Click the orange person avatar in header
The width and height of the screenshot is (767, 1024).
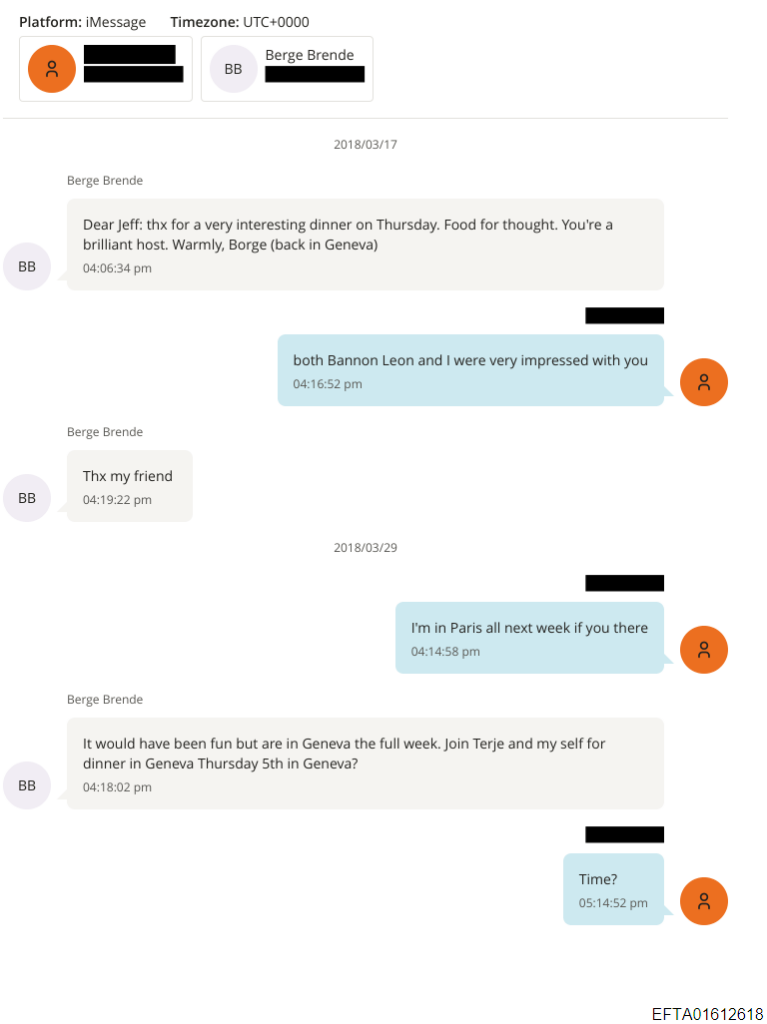[52, 68]
